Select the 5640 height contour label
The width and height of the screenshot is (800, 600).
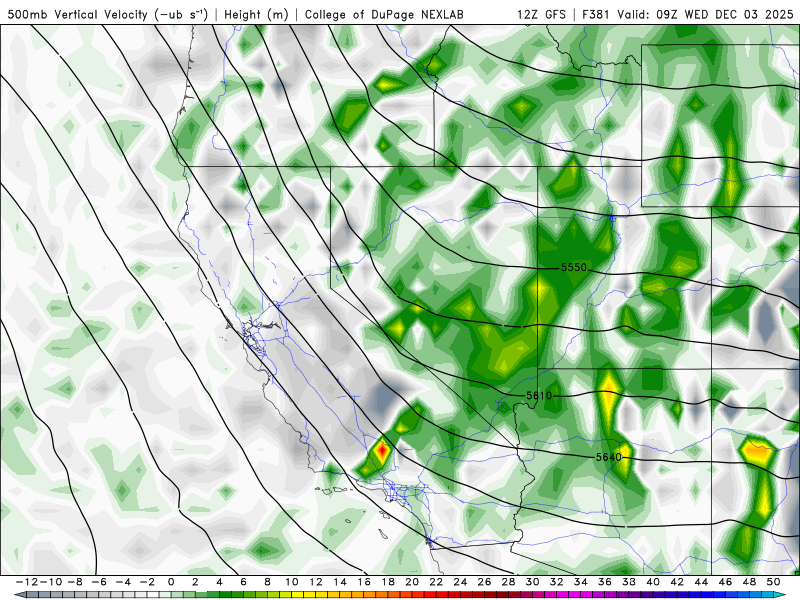click(x=609, y=457)
